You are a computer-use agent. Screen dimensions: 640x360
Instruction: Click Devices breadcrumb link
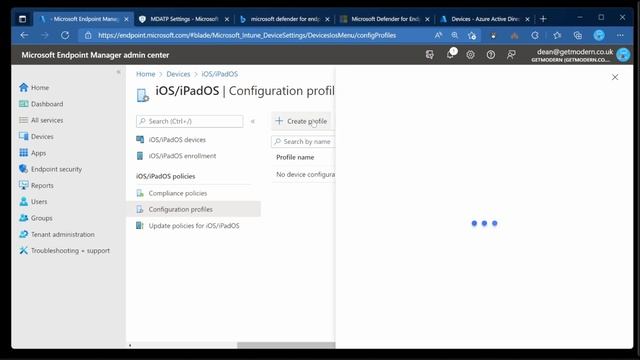tap(178, 74)
